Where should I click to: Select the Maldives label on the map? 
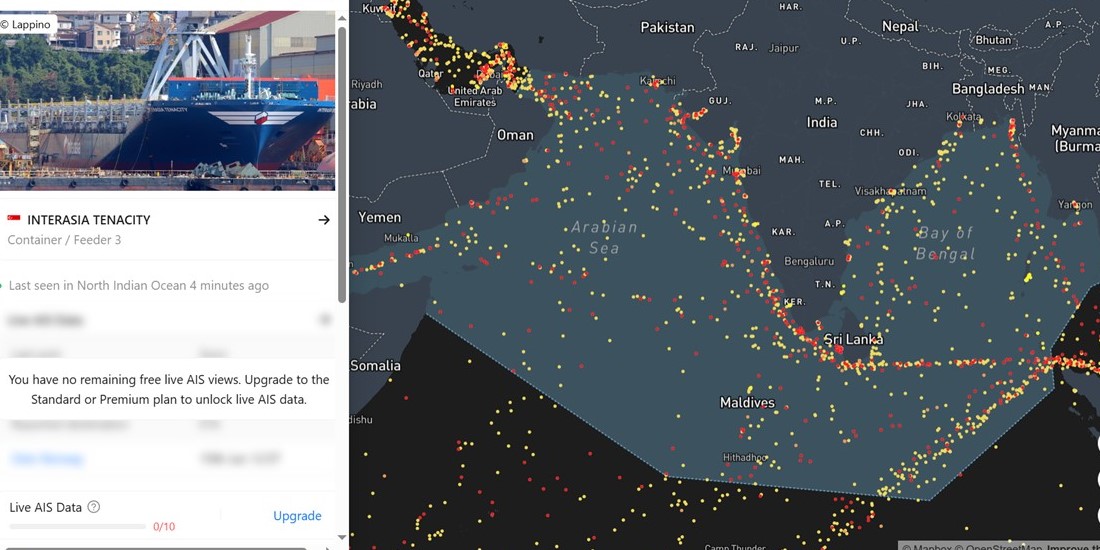click(x=747, y=403)
